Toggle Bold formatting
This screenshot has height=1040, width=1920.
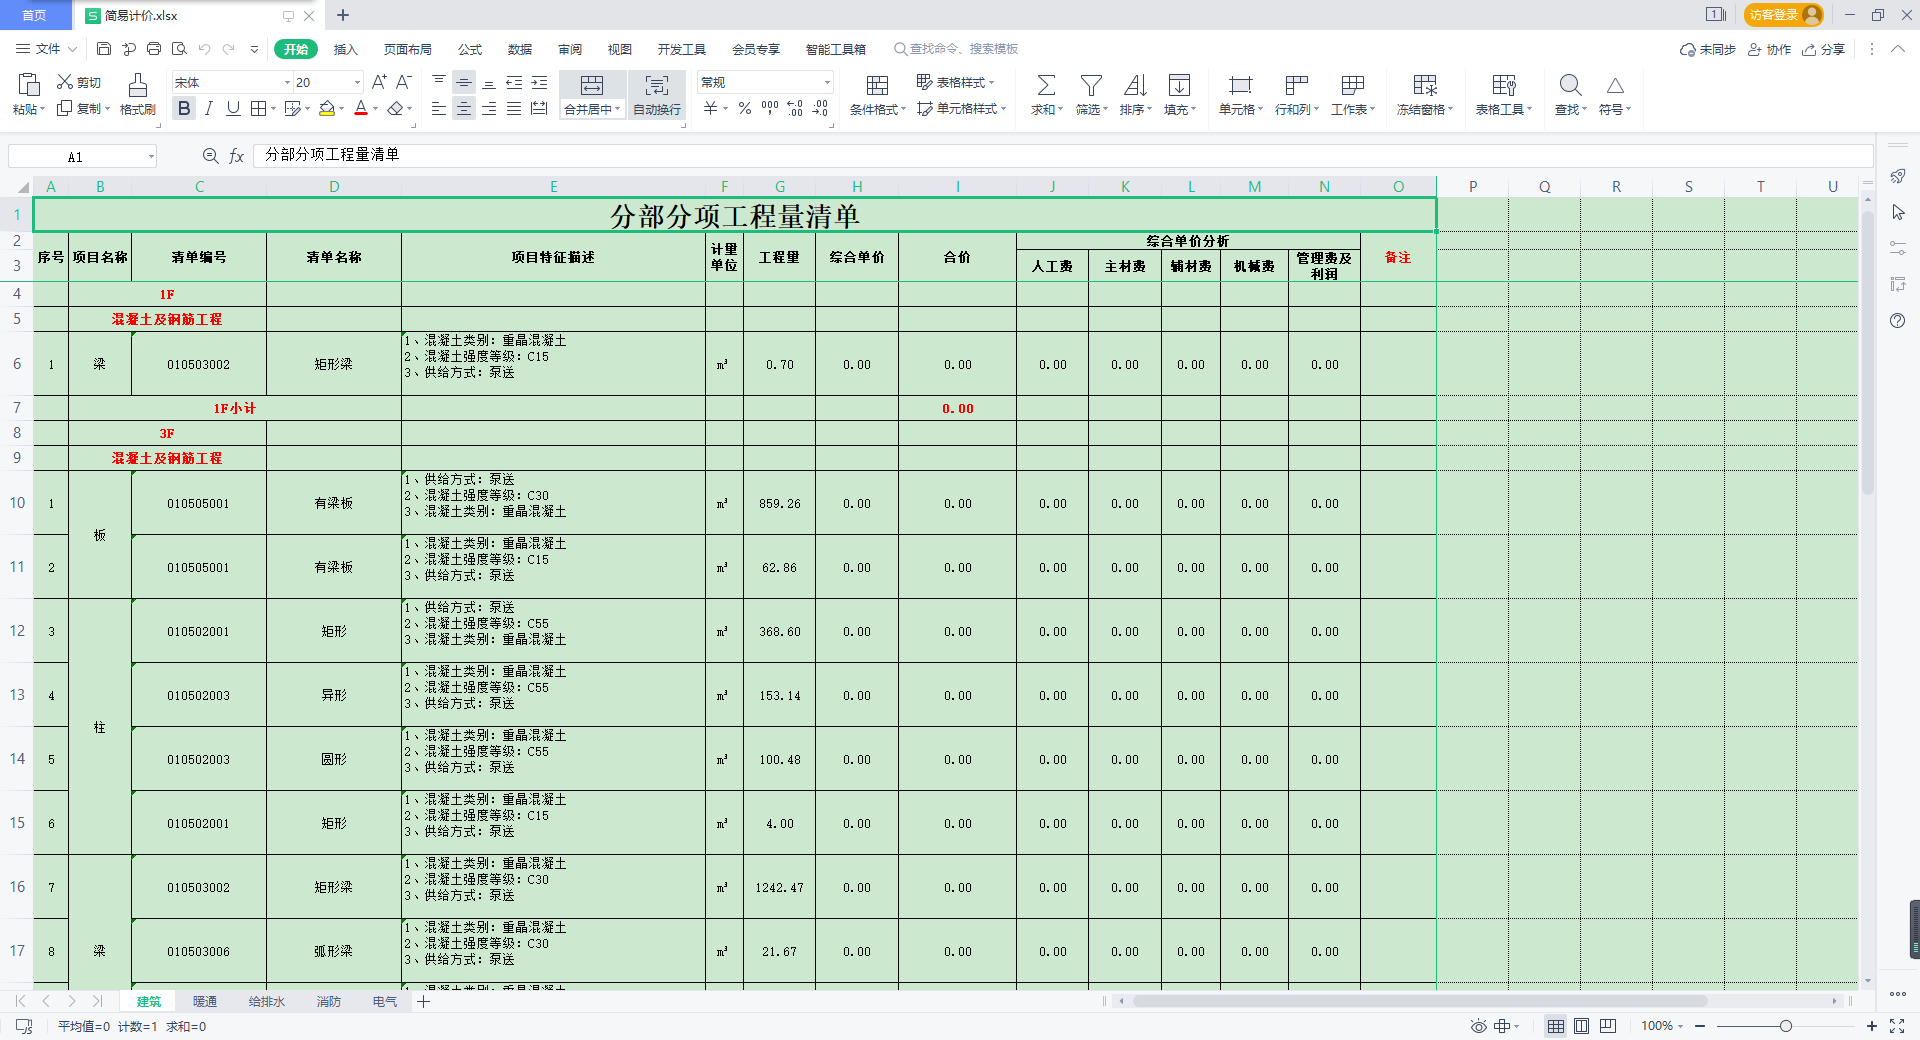[184, 109]
